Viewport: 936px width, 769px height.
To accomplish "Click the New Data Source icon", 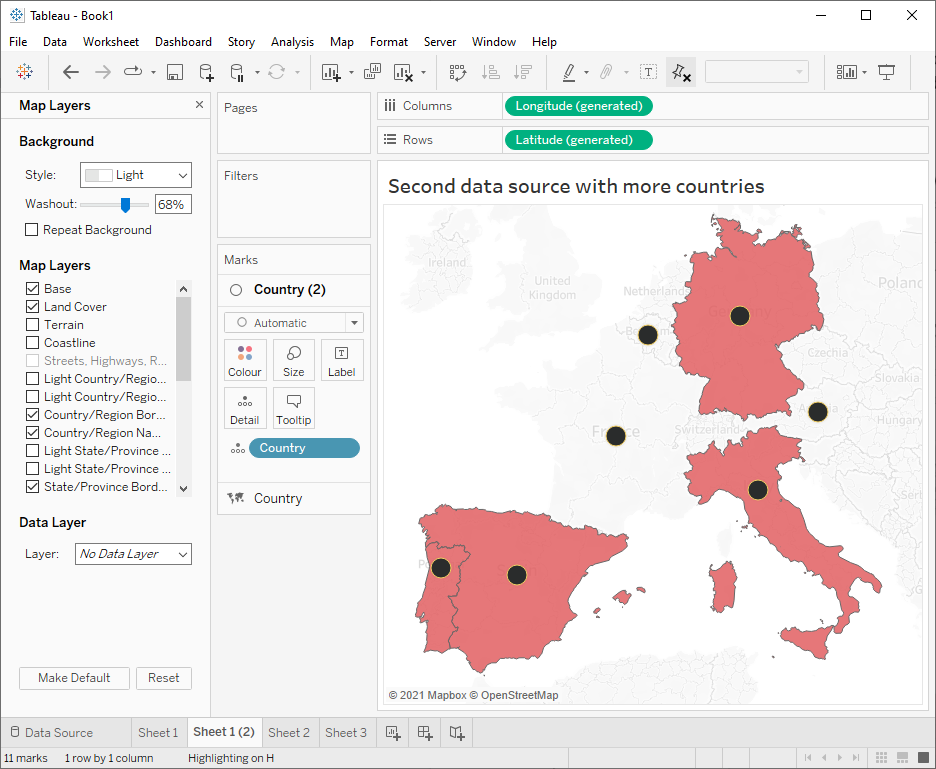I will pyautogui.click(x=206, y=72).
